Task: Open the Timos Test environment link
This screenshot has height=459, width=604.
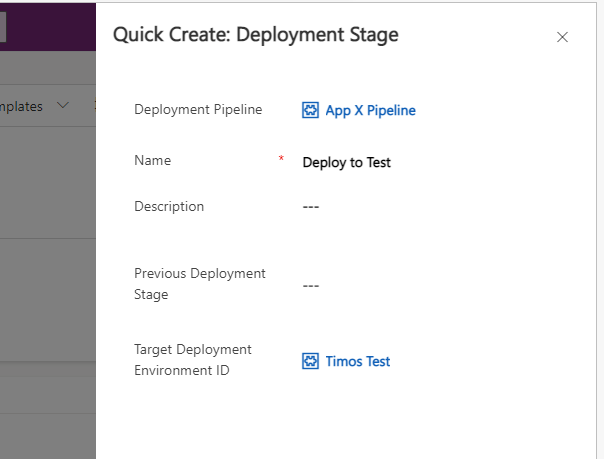Action: click(x=357, y=361)
